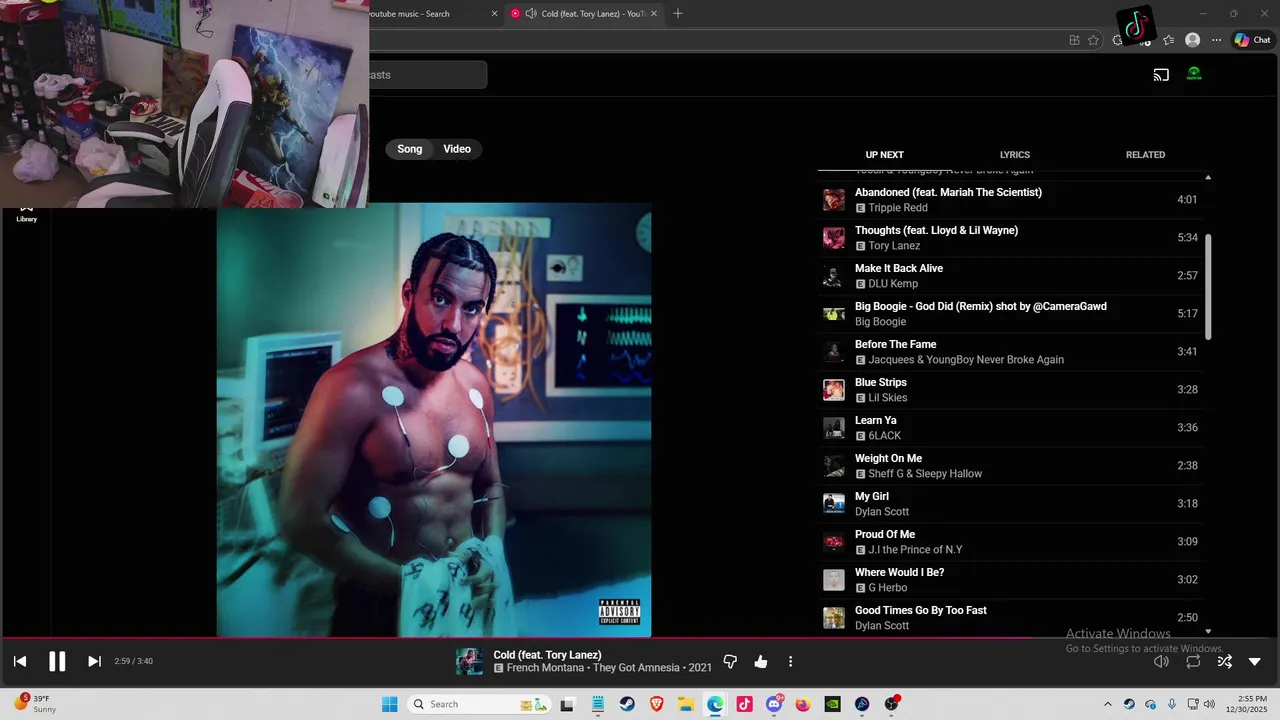Close the Cold (feat. Tory Lanez) tab

click(x=654, y=14)
